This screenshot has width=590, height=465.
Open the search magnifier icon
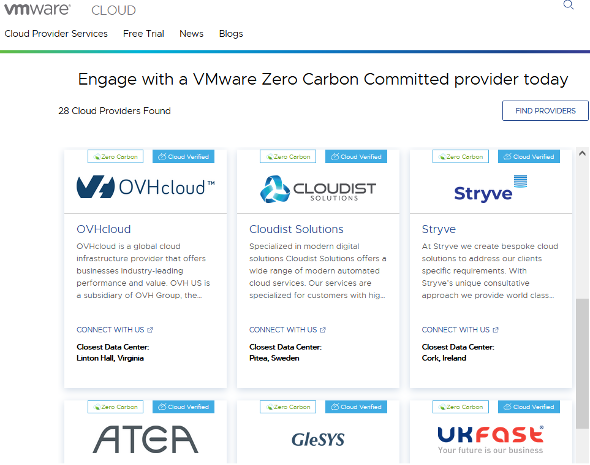(x=568, y=5)
